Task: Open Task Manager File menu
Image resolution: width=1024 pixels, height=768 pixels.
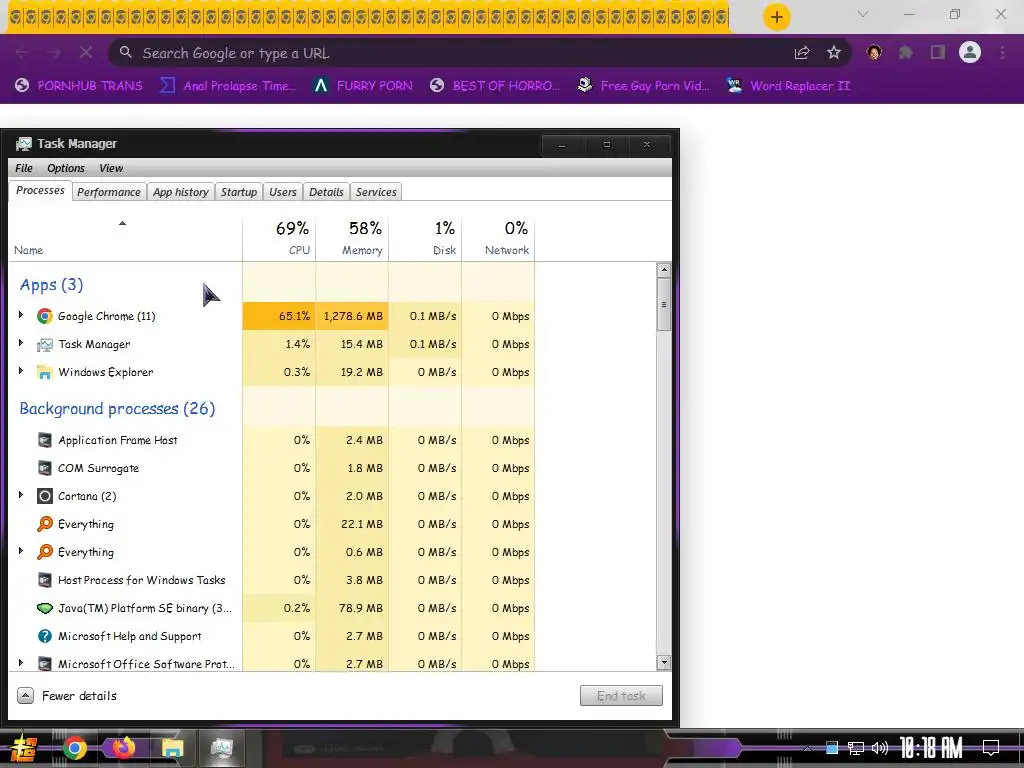Action: pyautogui.click(x=24, y=168)
